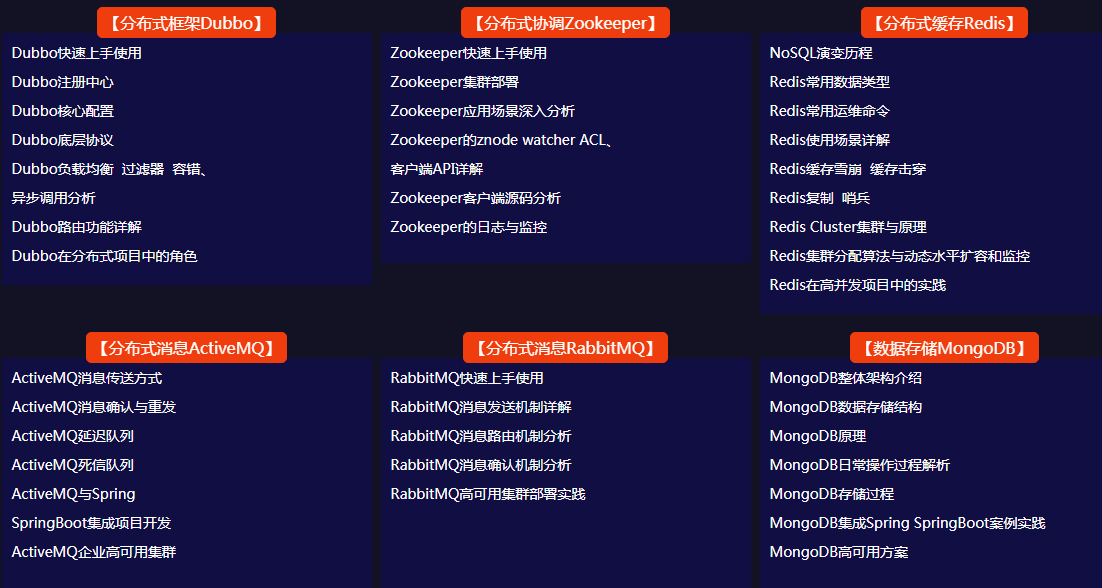Select Redis在高并发项目中的实践 item
Image resolution: width=1102 pixels, height=588 pixels.
[x=857, y=285]
